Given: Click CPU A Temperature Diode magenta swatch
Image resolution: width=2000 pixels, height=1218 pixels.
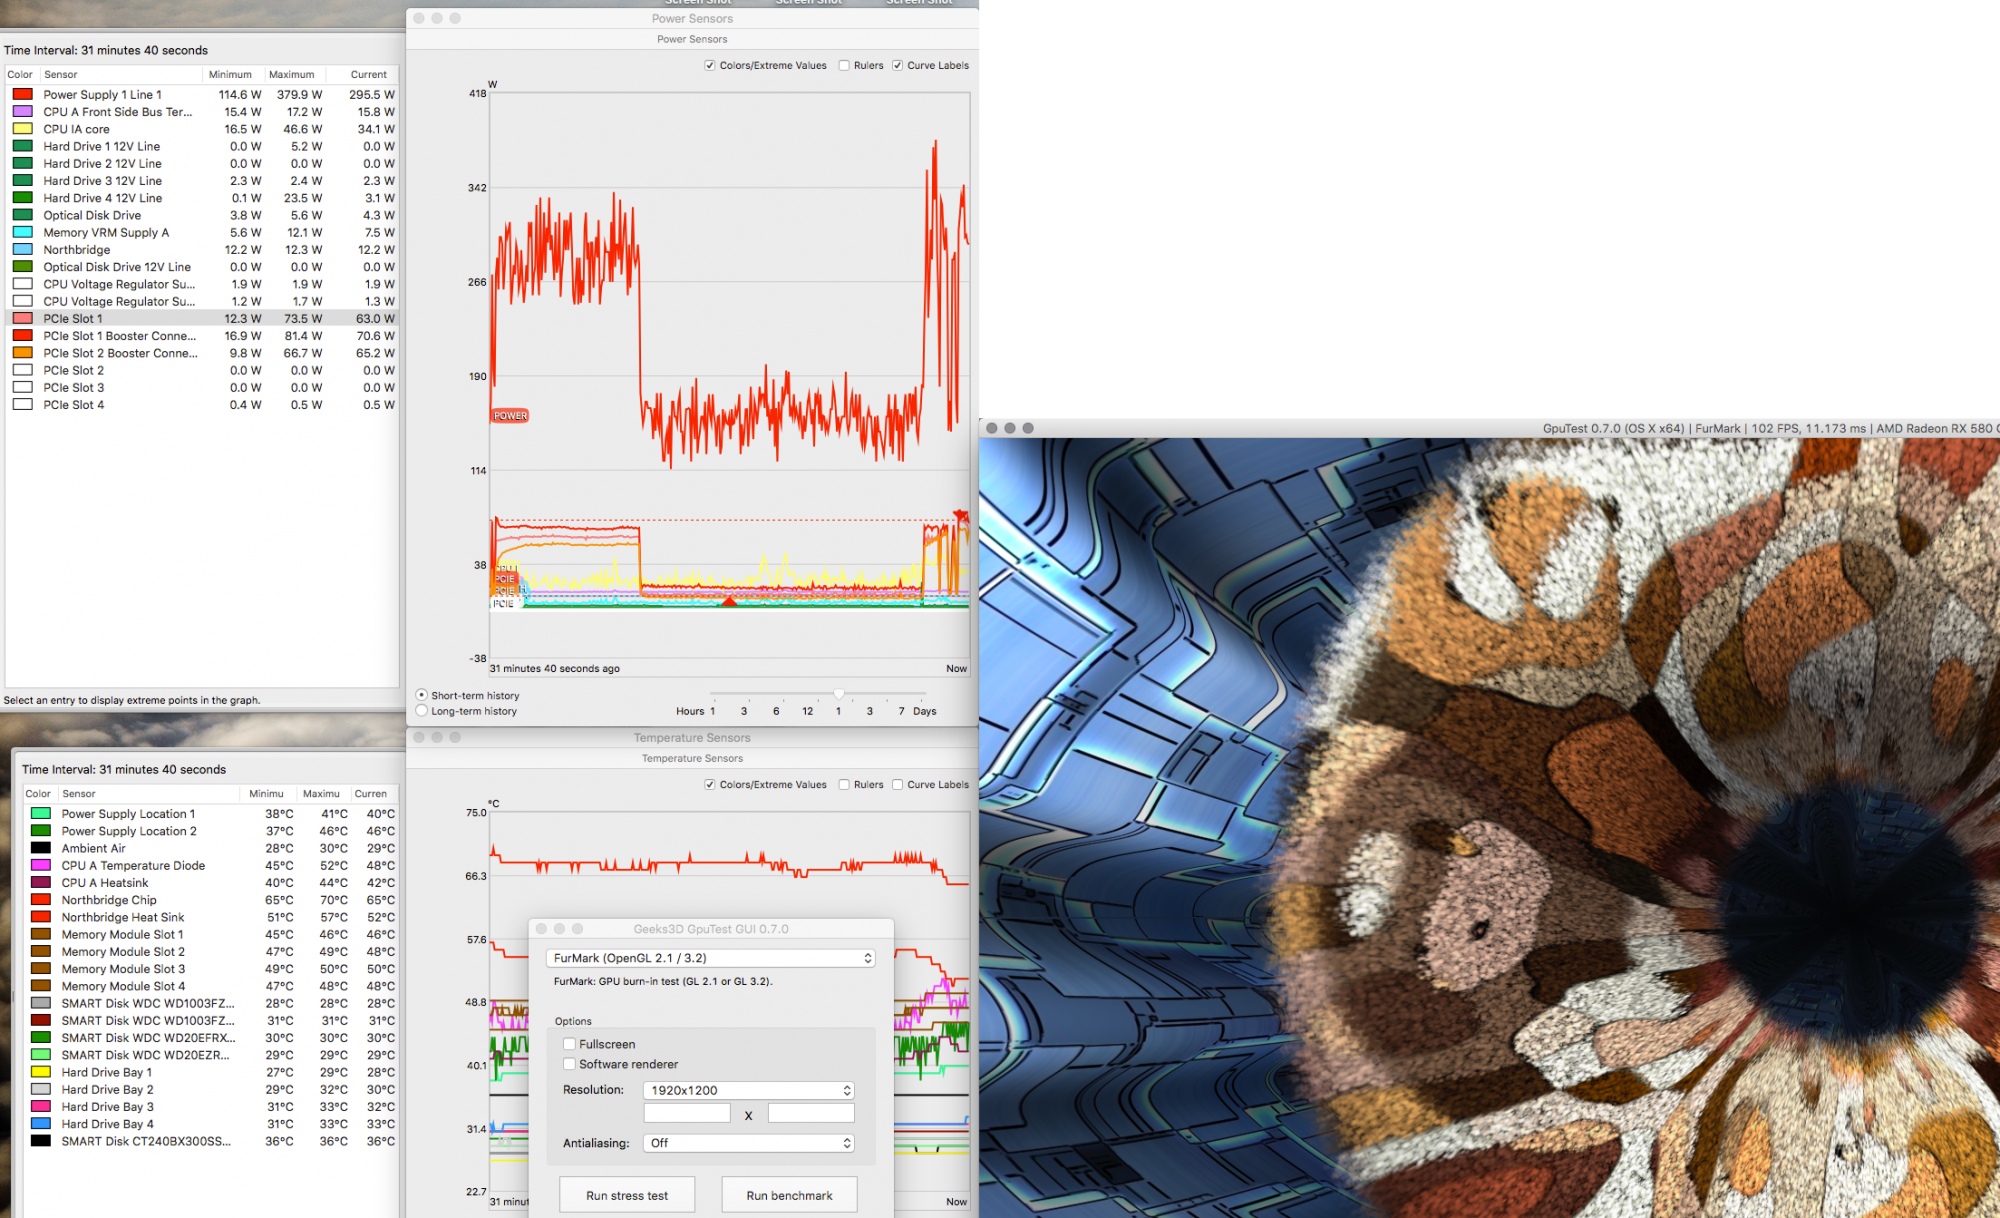Looking at the screenshot, I should point(41,865).
